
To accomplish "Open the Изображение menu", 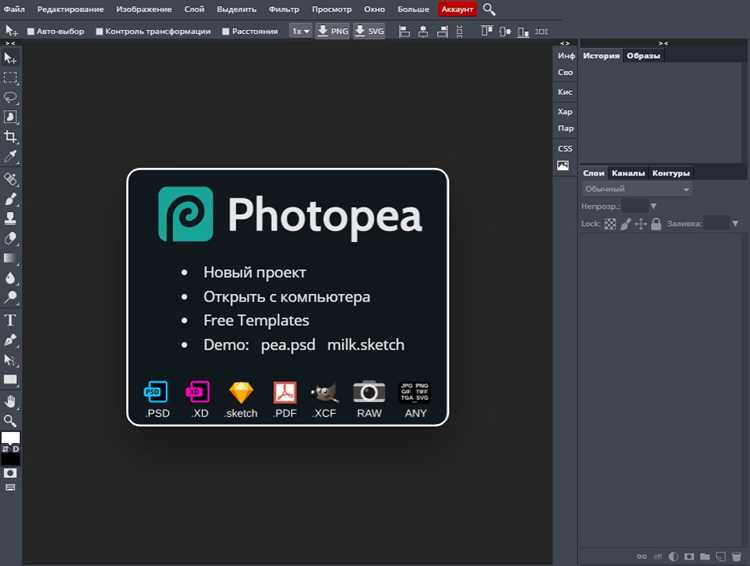I will [x=144, y=9].
